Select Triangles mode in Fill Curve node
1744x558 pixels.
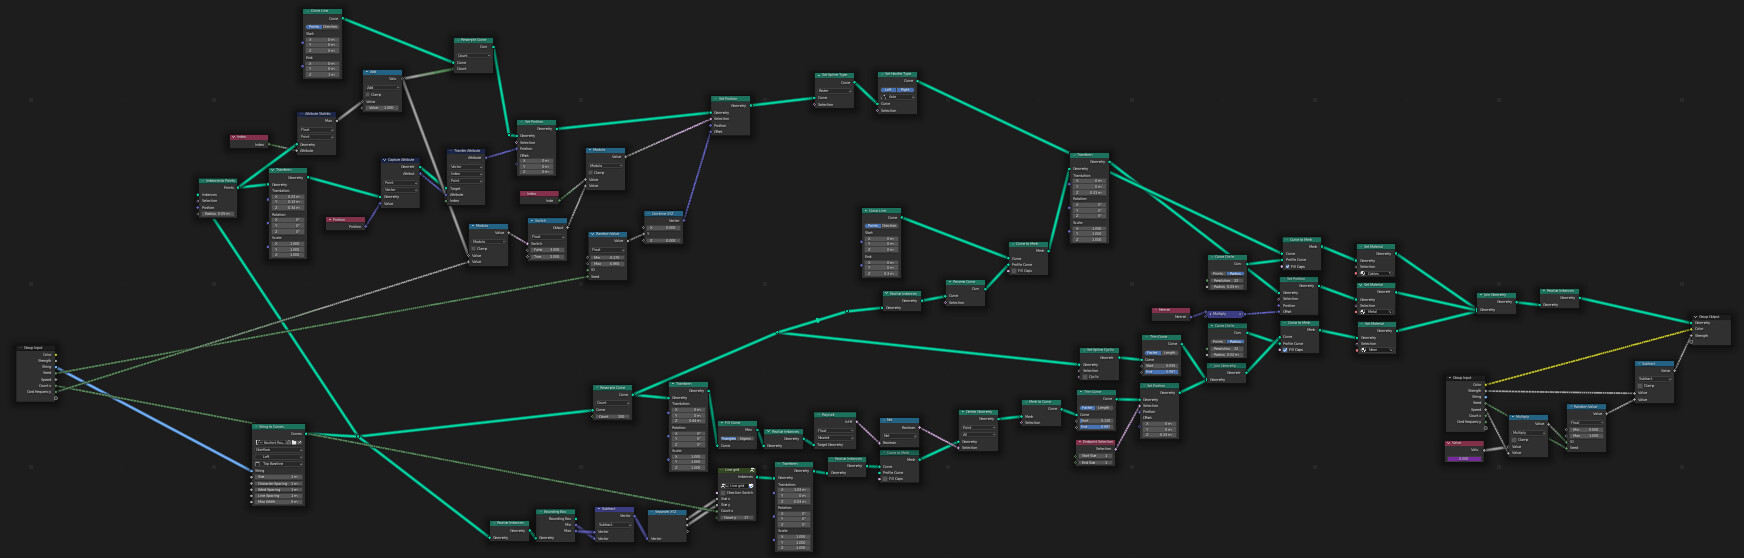coord(728,439)
